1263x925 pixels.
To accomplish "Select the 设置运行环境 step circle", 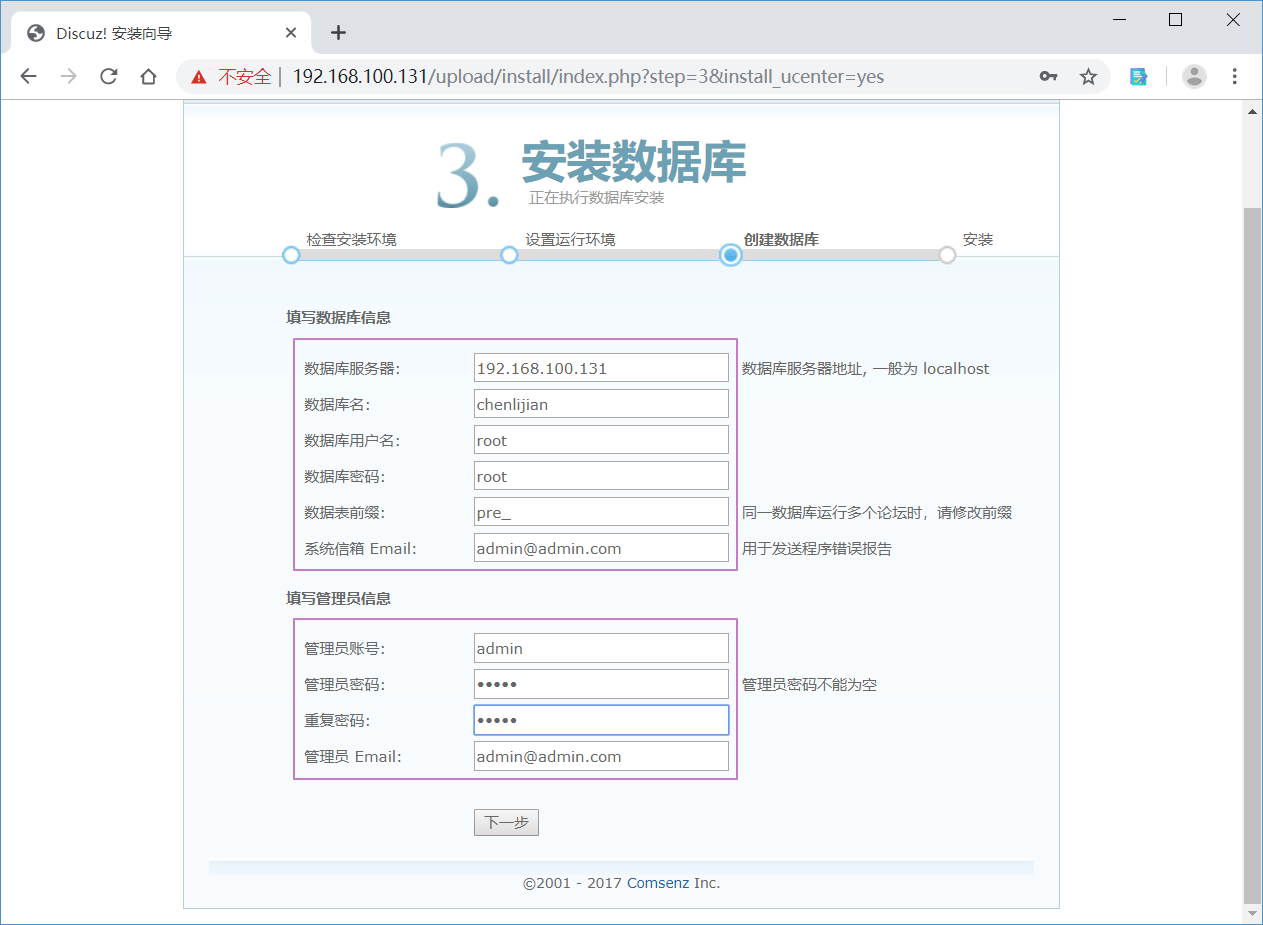I will tap(509, 255).
